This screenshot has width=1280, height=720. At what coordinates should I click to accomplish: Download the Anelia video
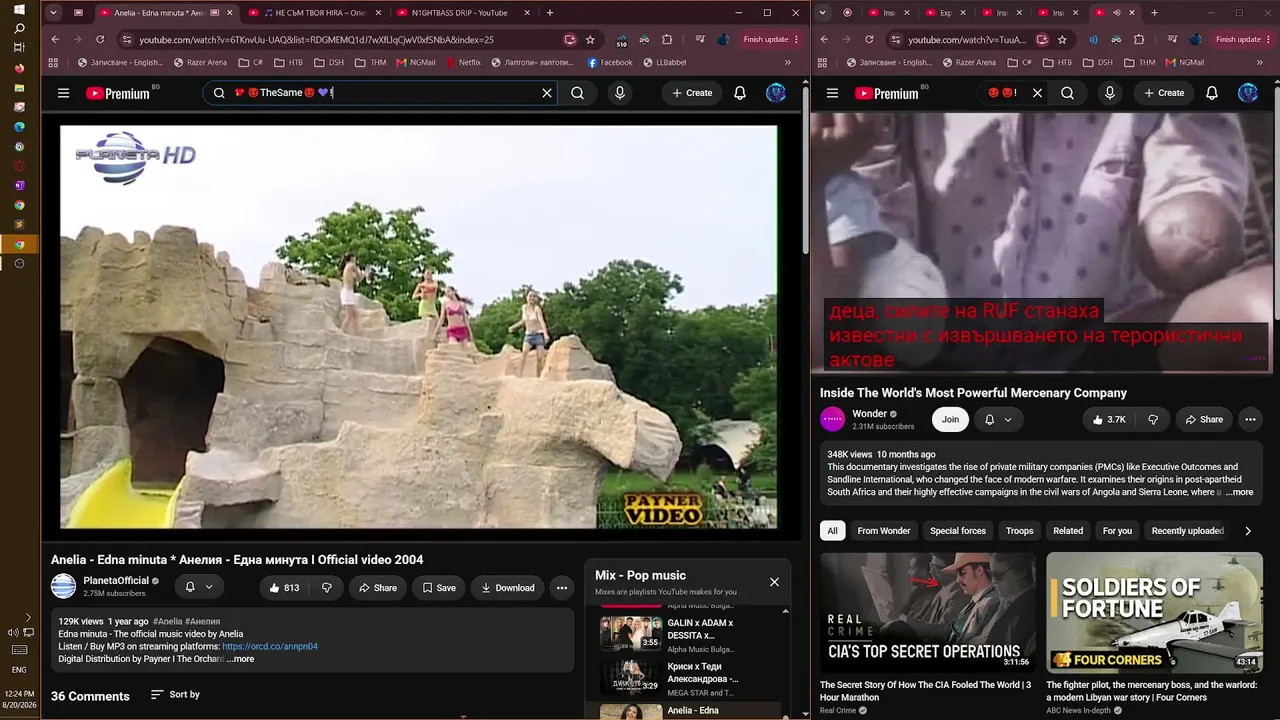point(508,588)
